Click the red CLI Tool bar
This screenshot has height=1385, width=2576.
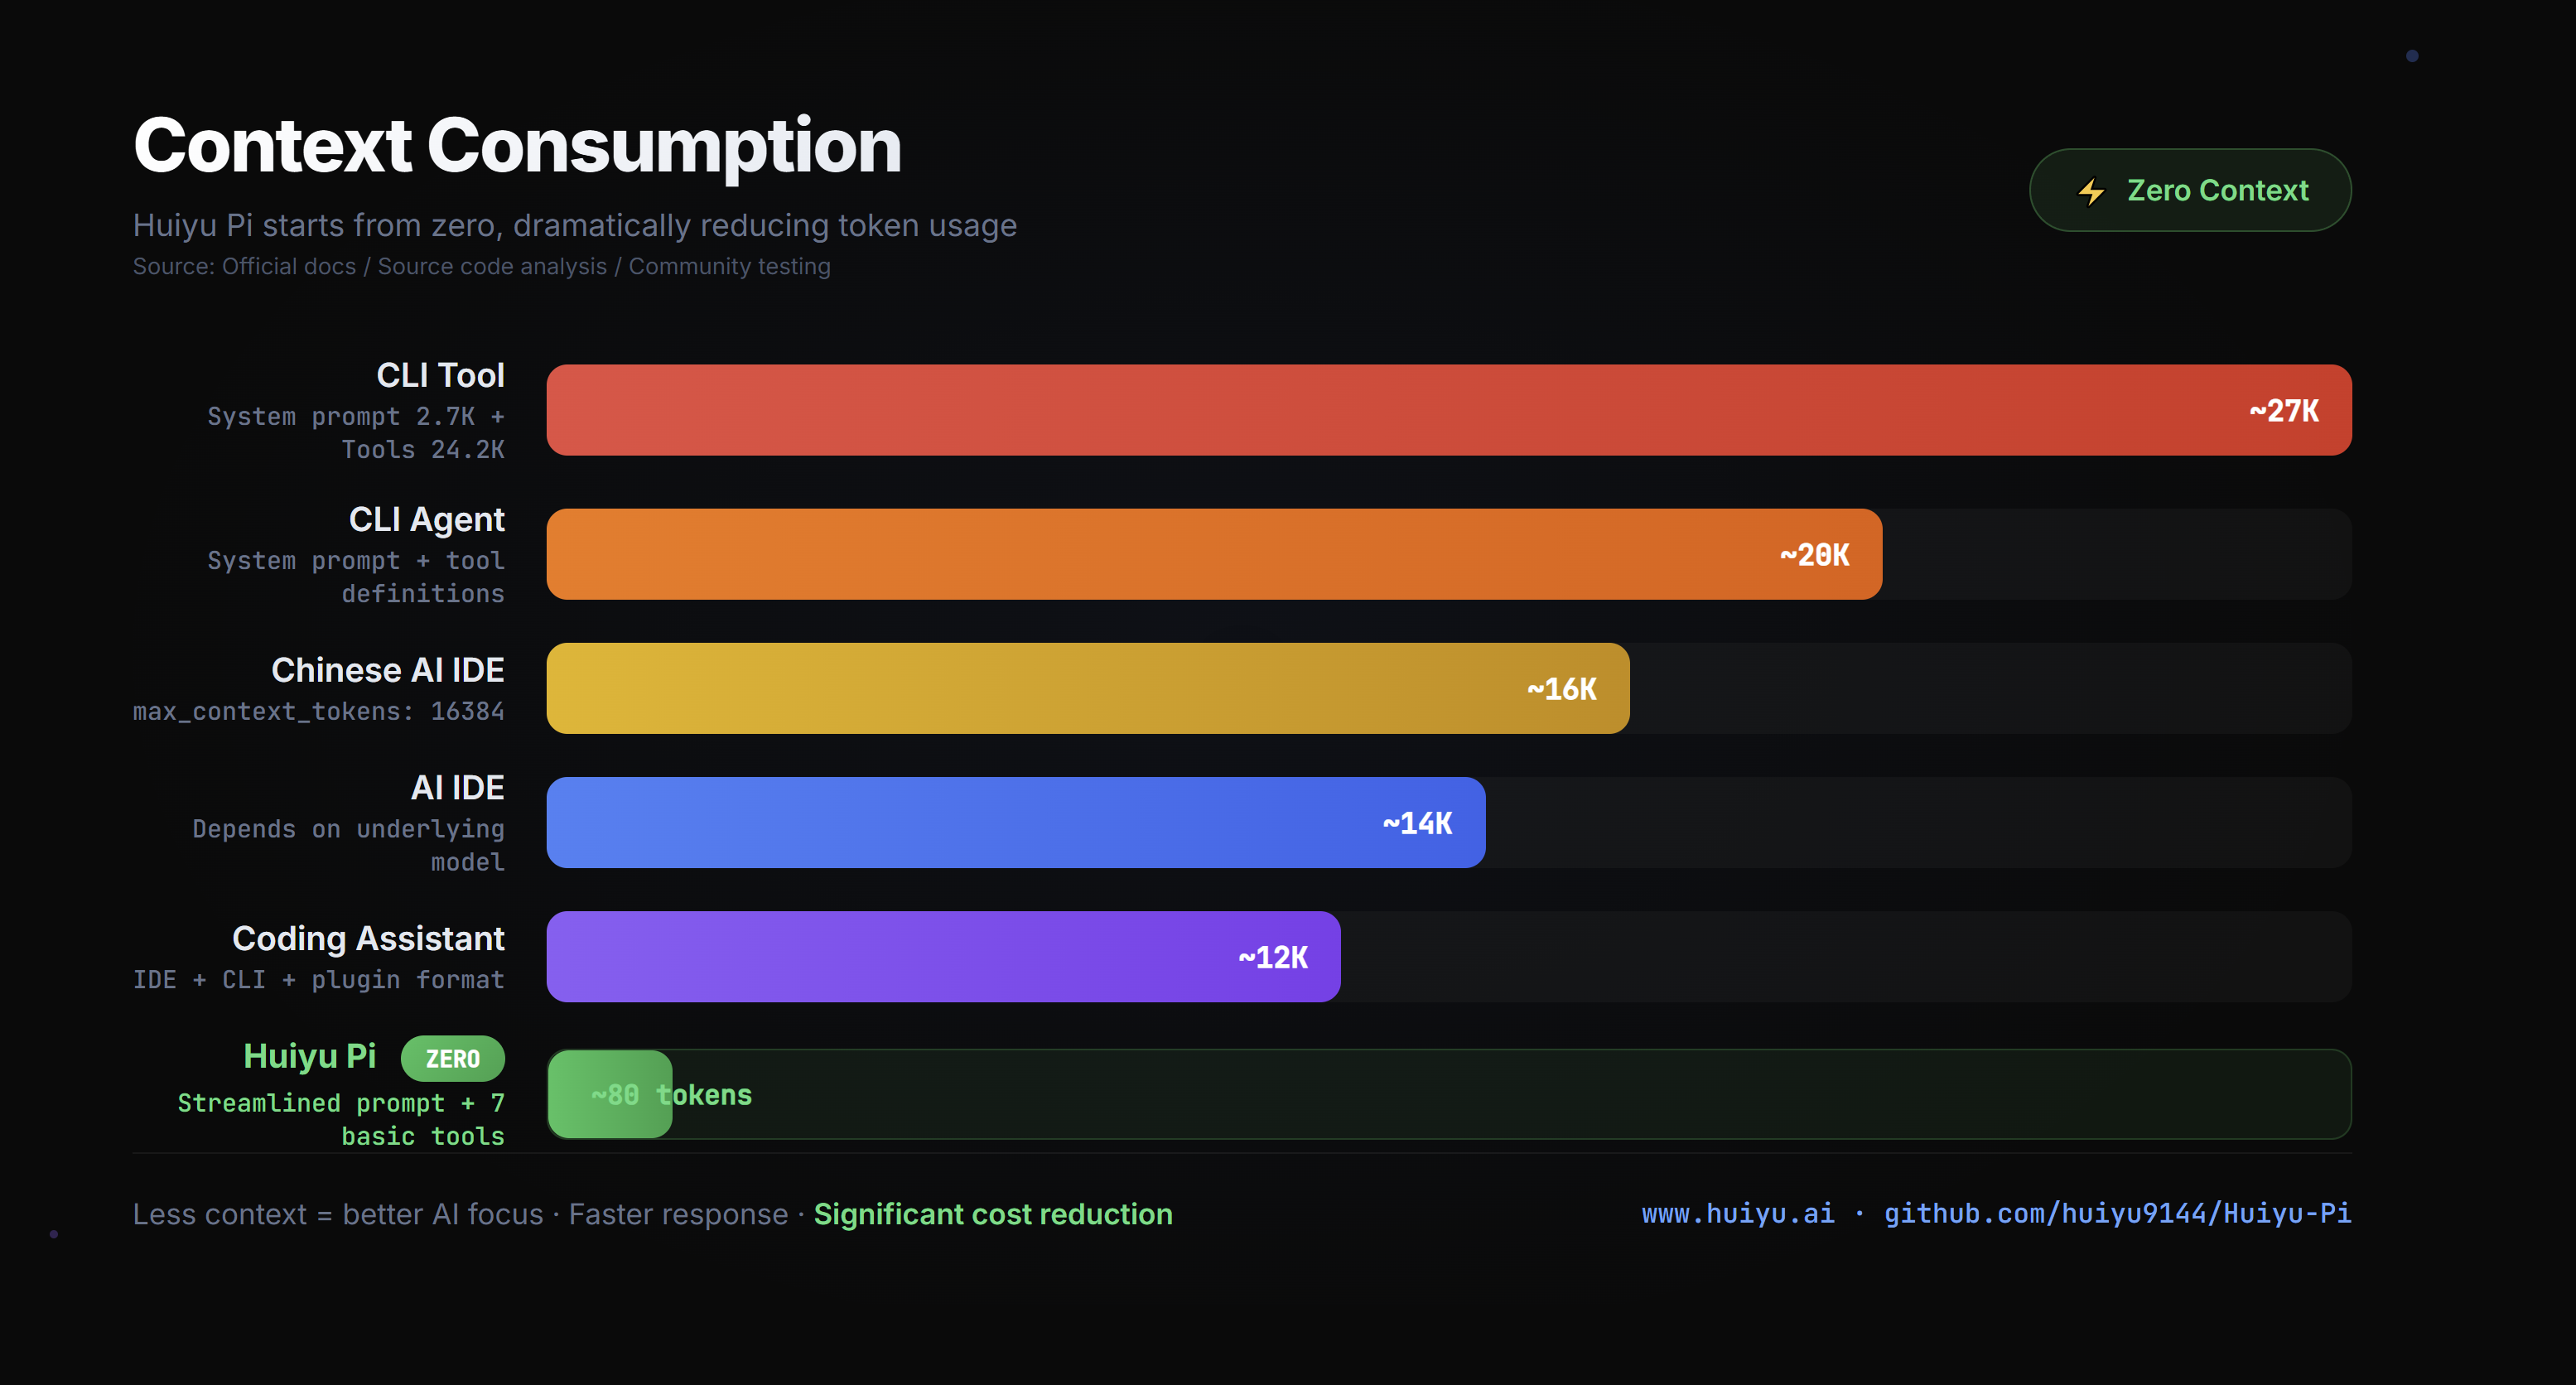point(1449,410)
